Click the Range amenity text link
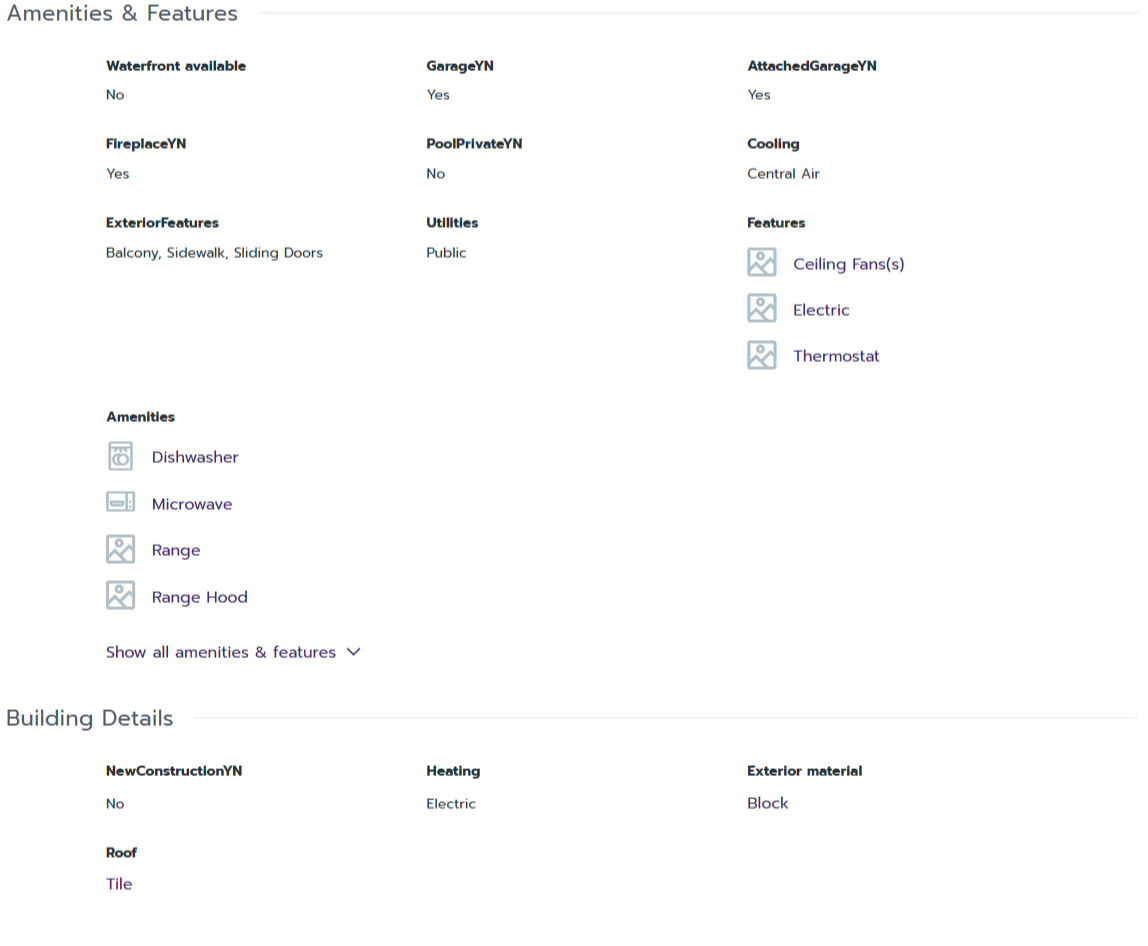The width and height of the screenshot is (1148, 946). (x=176, y=550)
